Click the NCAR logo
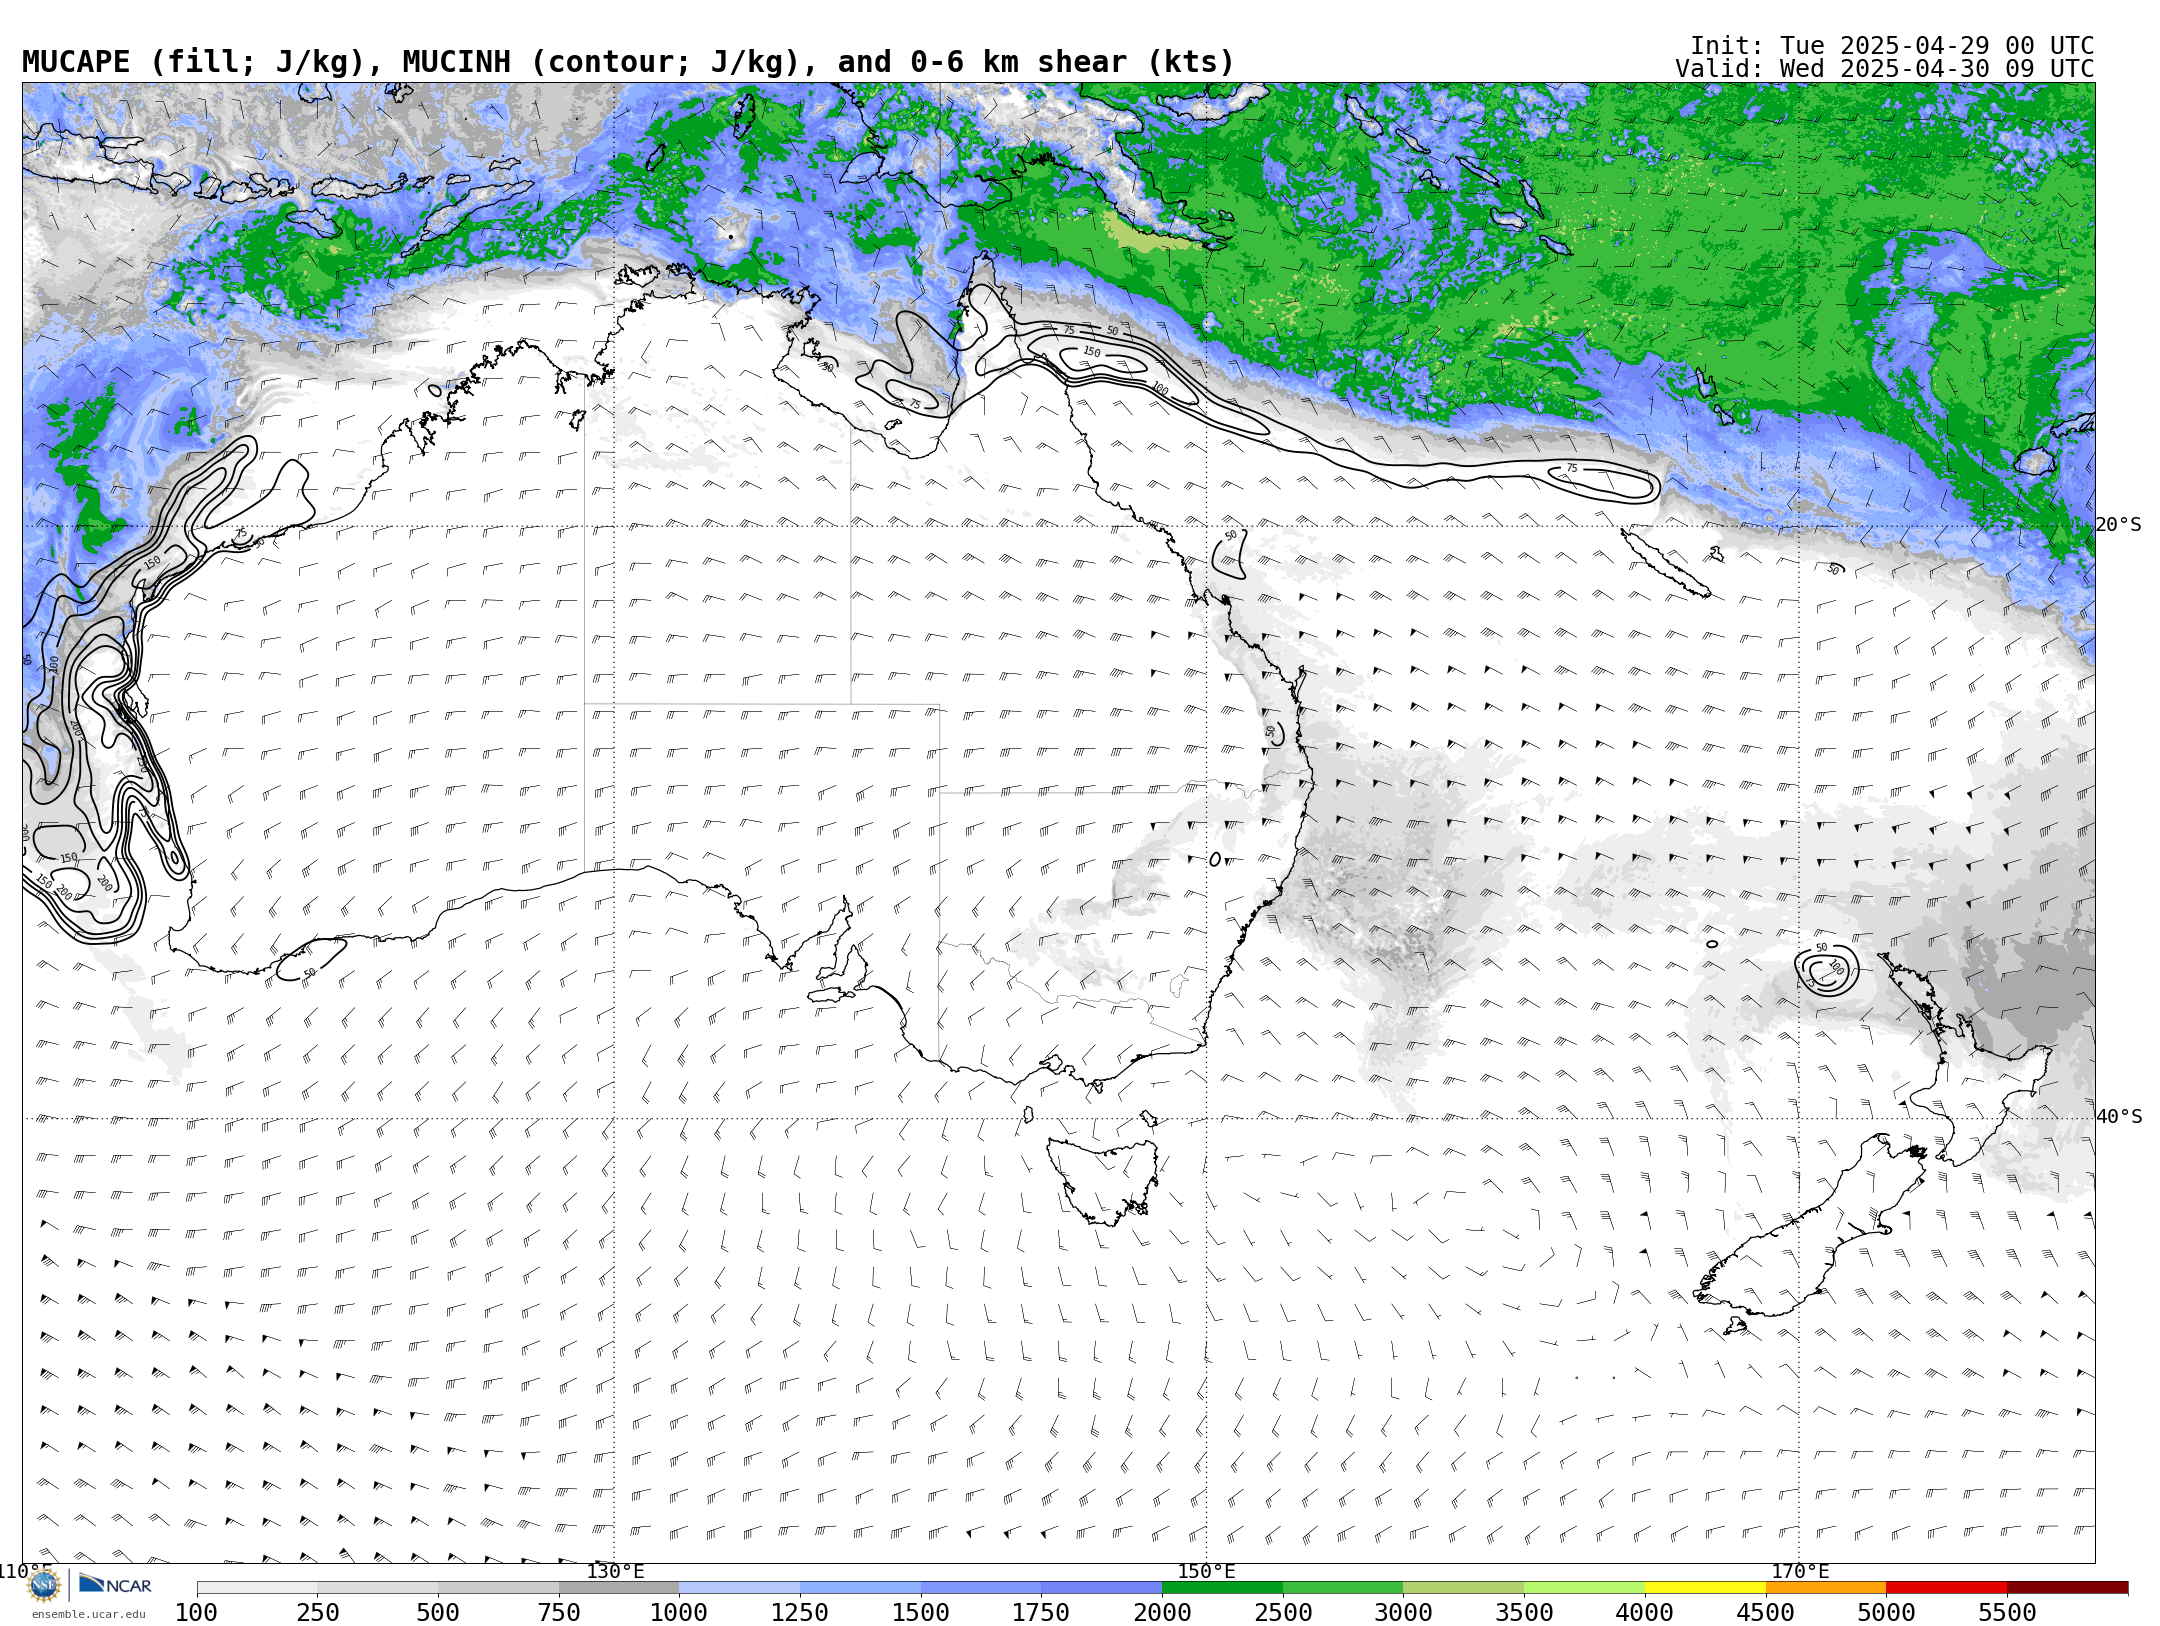The width and height of the screenshot is (2160, 1626). click(x=115, y=1584)
